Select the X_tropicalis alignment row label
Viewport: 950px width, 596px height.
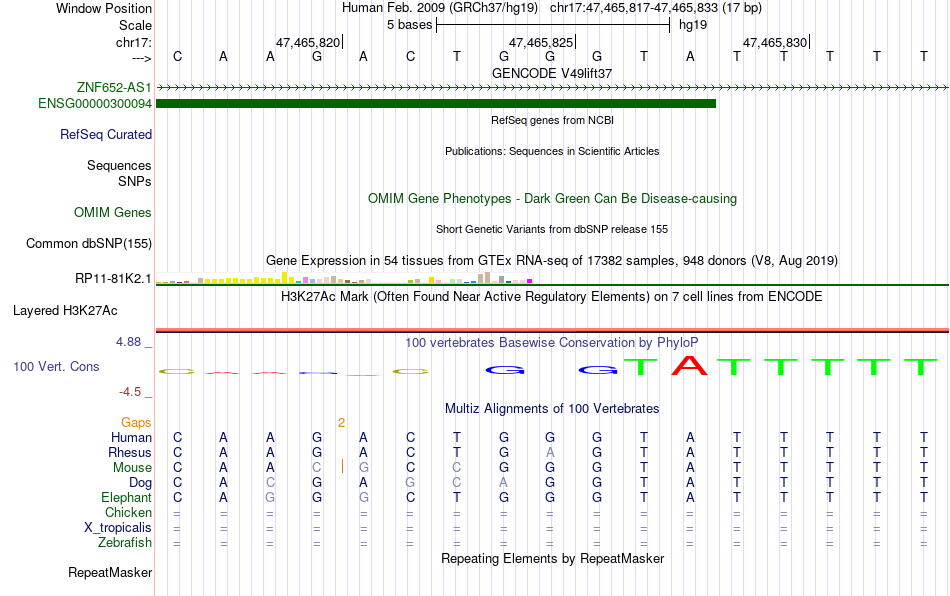(x=118, y=528)
